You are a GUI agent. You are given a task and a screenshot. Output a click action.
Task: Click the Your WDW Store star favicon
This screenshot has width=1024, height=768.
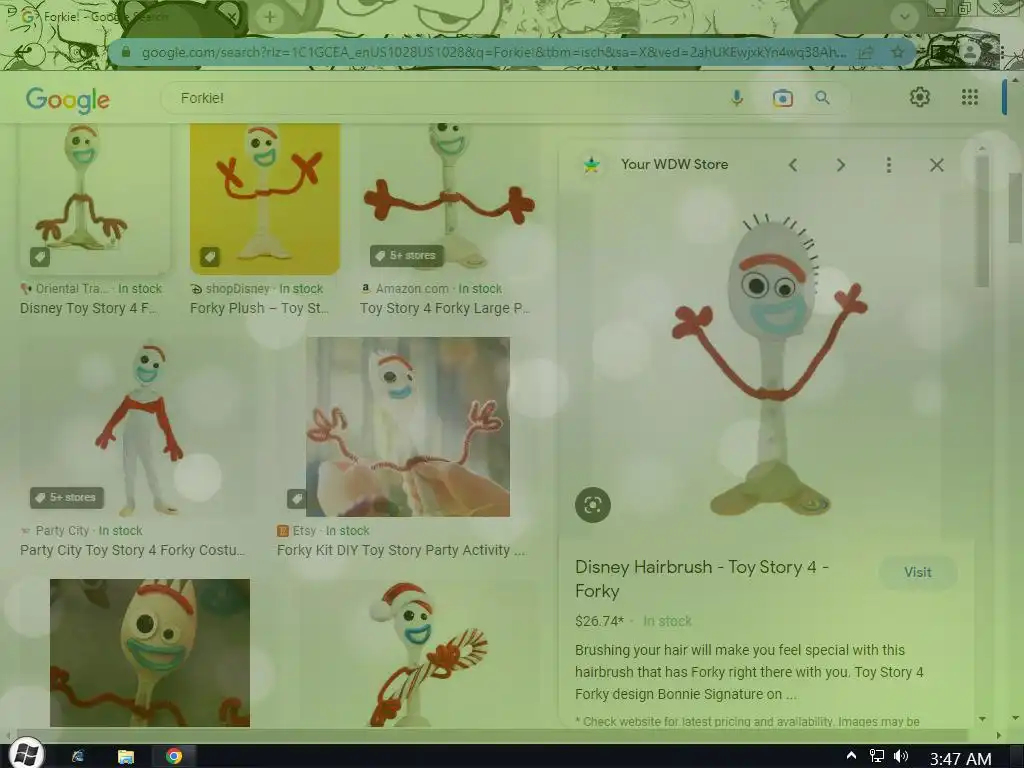point(592,165)
